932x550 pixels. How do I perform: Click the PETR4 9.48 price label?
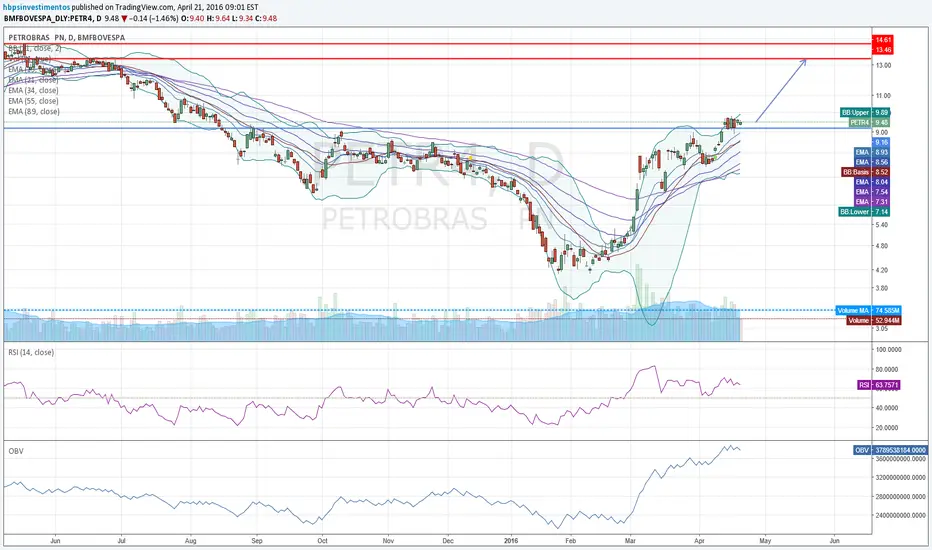[x=868, y=122]
